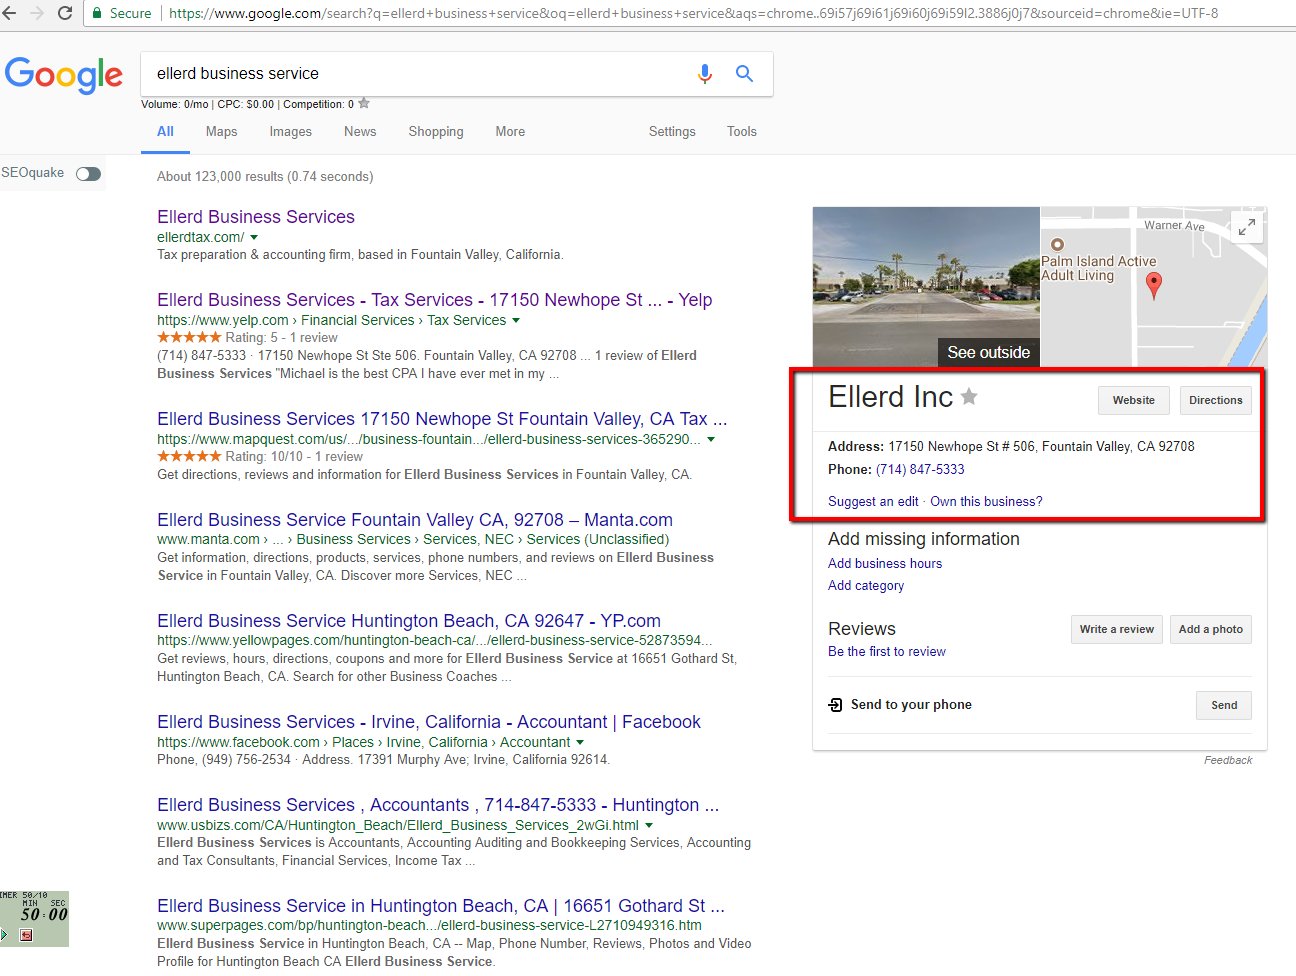1296x976 pixels.
Task: Switch to the News tab
Action: click(x=360, y=132)
